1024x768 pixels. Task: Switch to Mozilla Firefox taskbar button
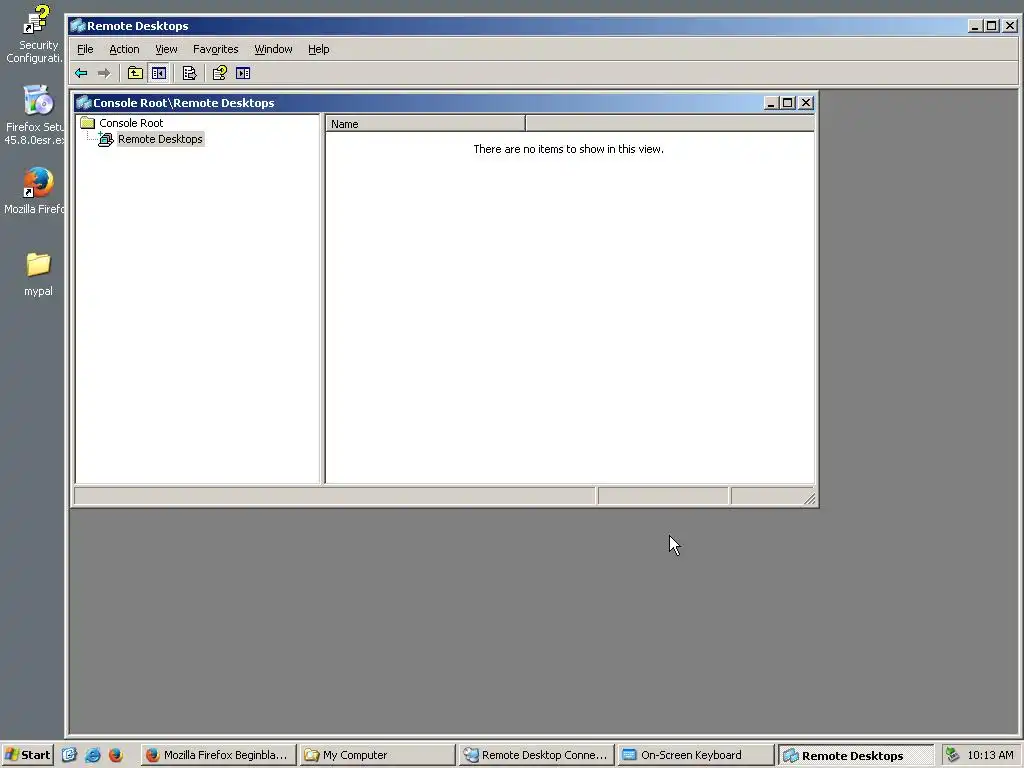tap(218, 755)
